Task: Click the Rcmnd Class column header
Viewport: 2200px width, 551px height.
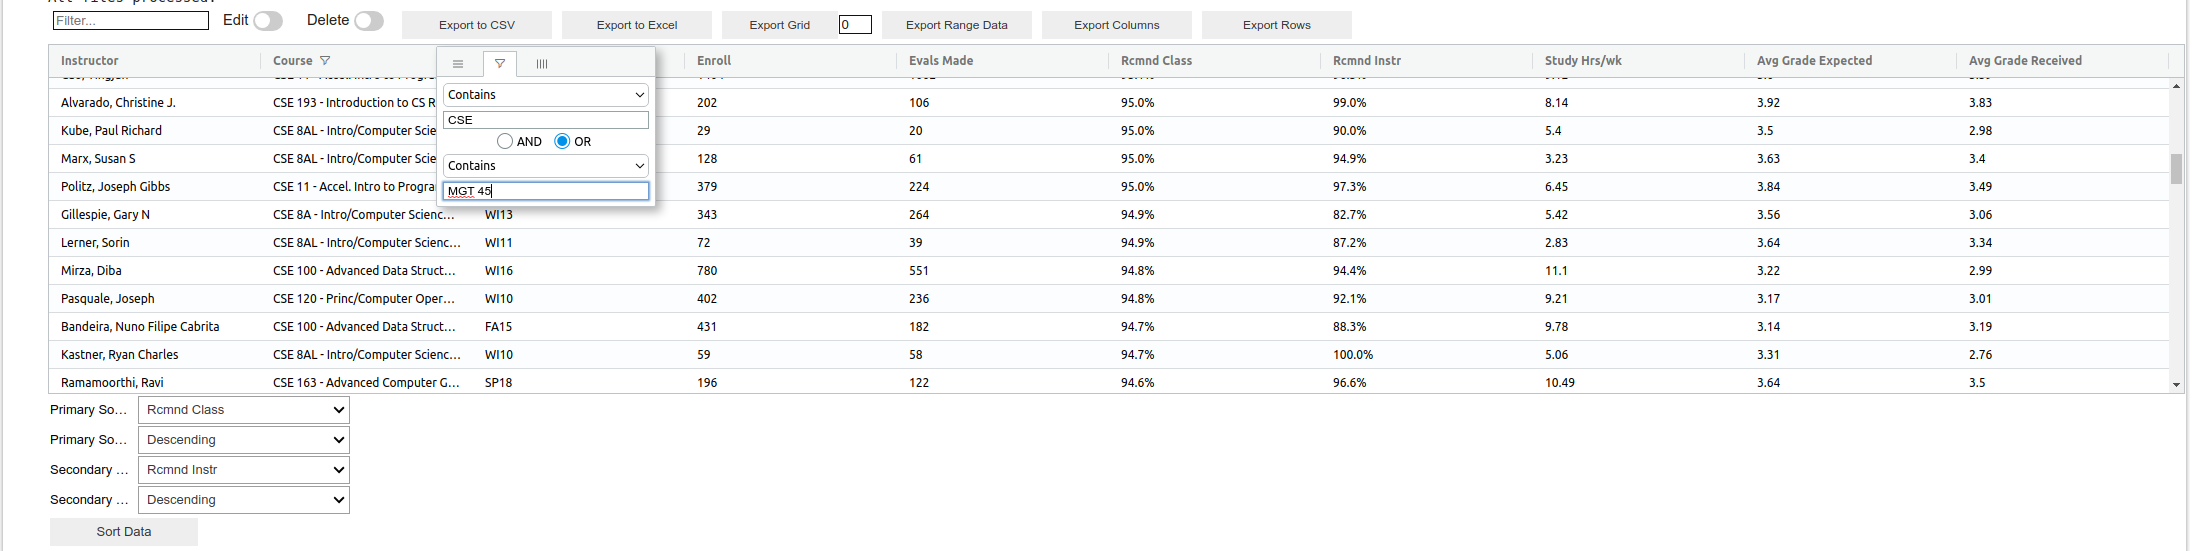Action: [1156, 61]
